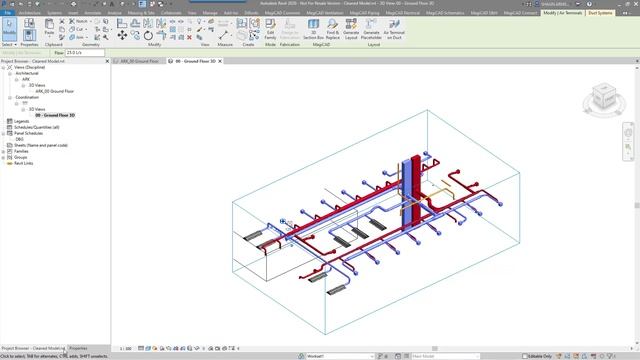640x360 pixels.
Task: Switch to the ARK_00 Ground Floor view tab
Action: (x=139, y=61)
